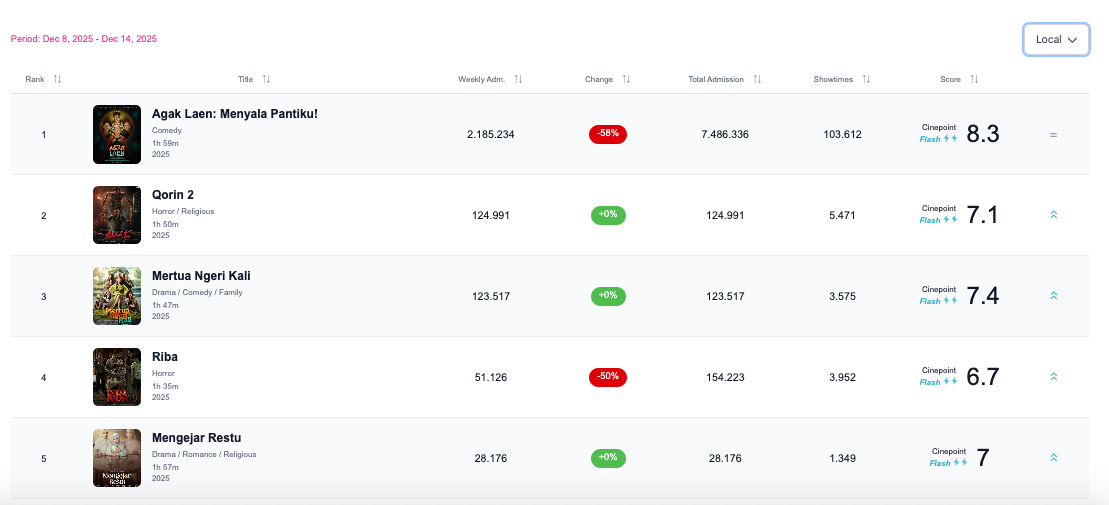The width and height of the screenshot is (1109, 505).
Task: Click the Riba movie poster thumbnail
Action: point(117,377)
